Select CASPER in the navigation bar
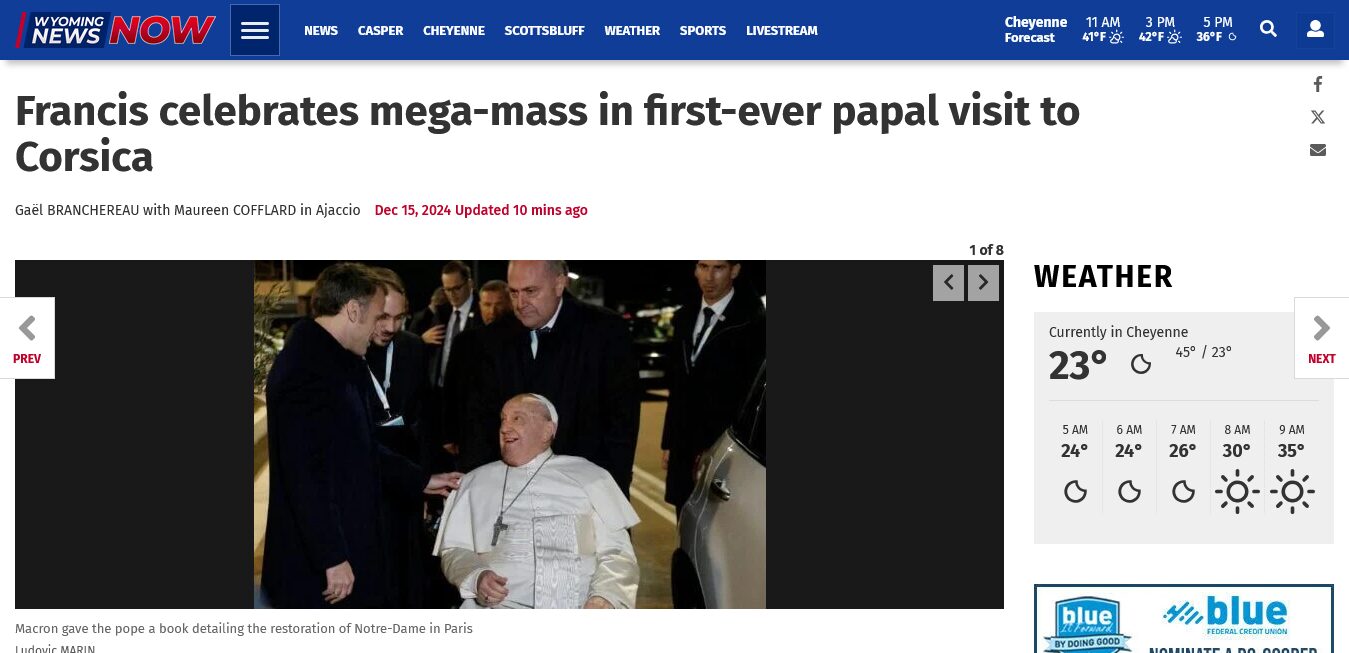1349x653 pixels. [x=380, y=31]
